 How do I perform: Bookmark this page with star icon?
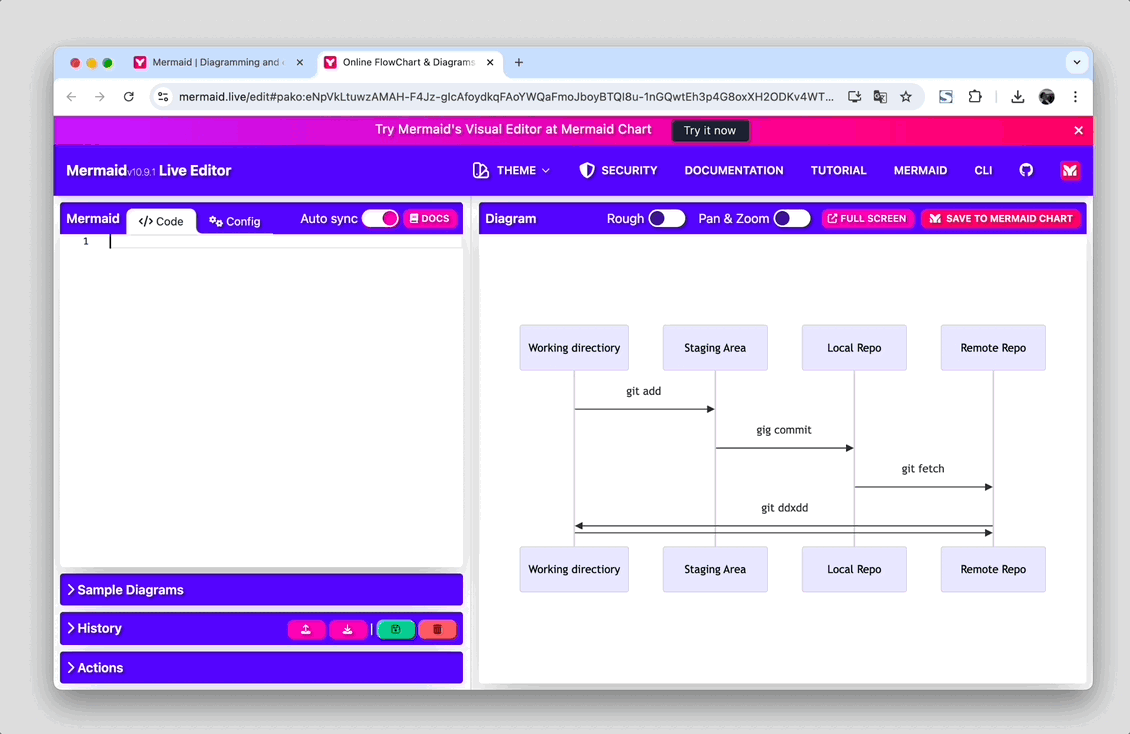[x=906, y=97]
